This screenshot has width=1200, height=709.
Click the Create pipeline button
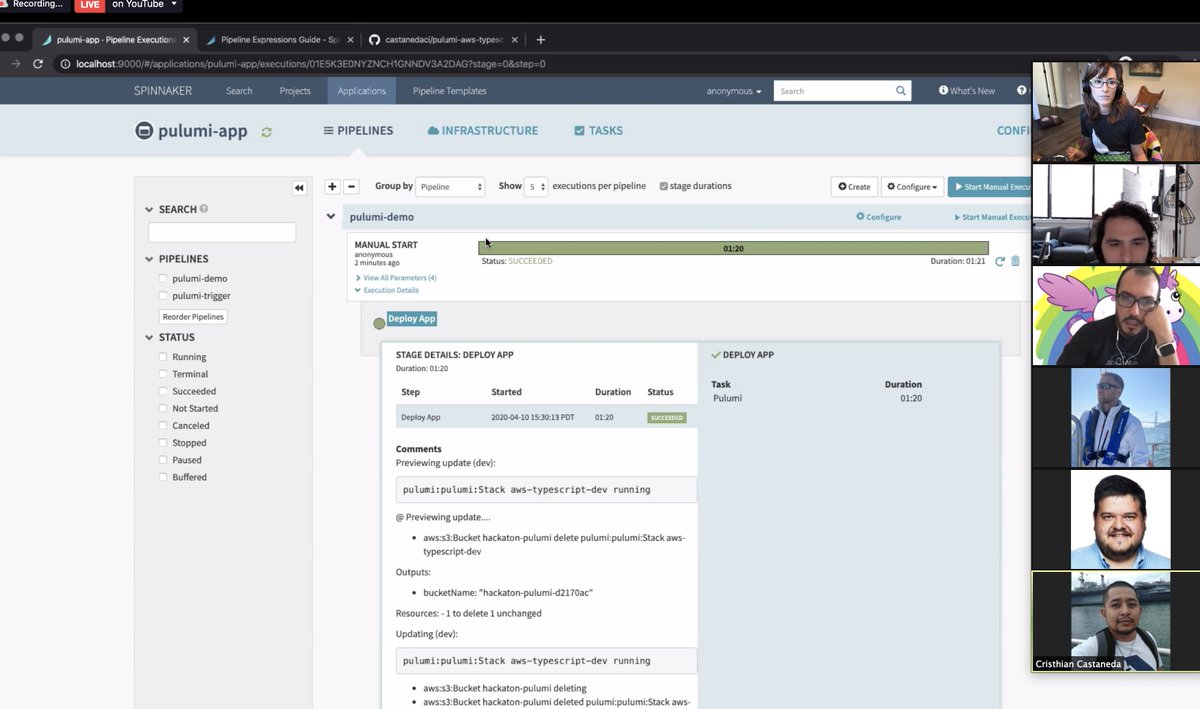coord(854,187)
